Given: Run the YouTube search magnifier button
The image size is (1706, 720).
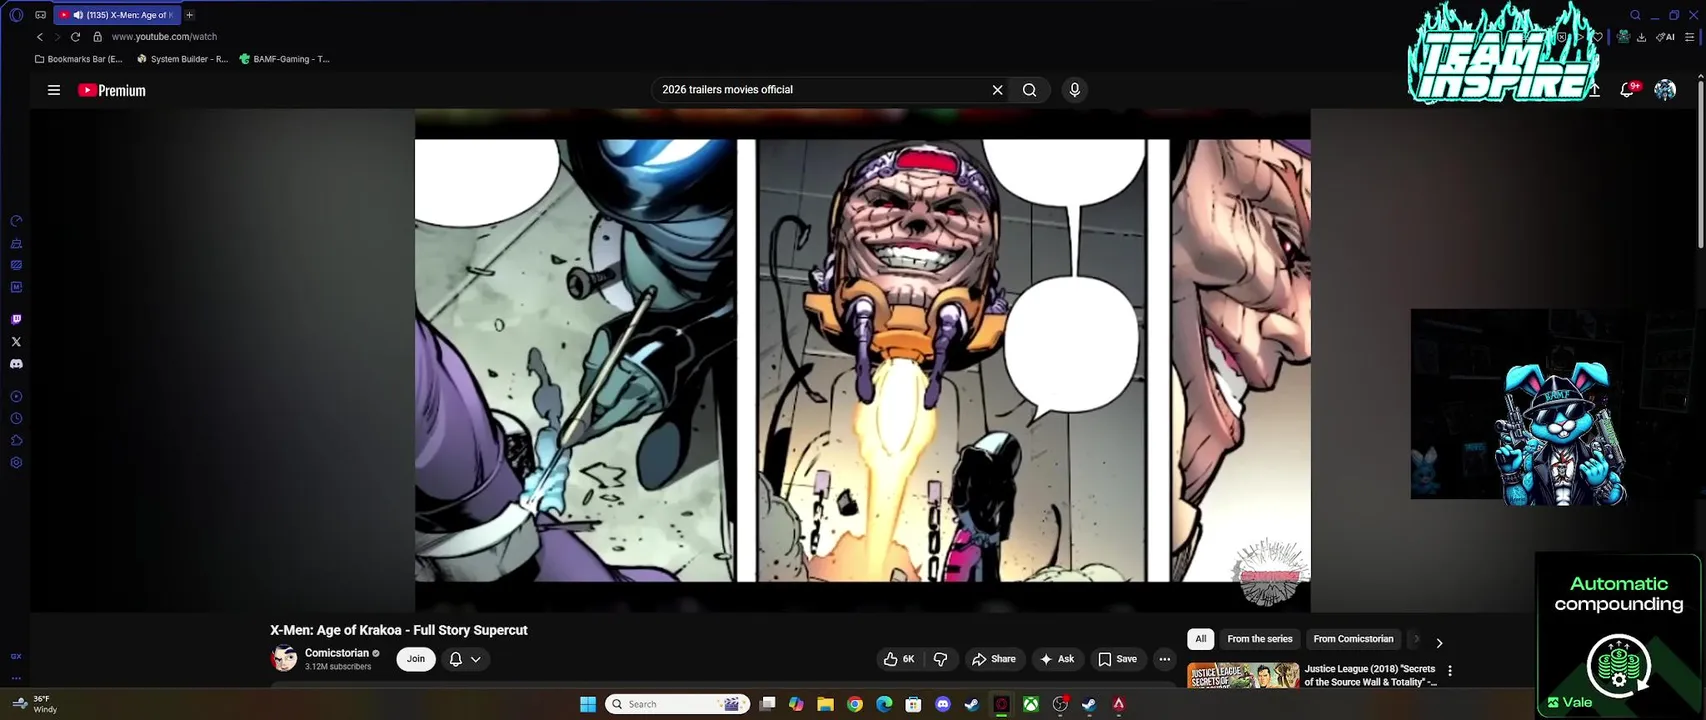Looking at the screenshot, I should point(1029,90).
